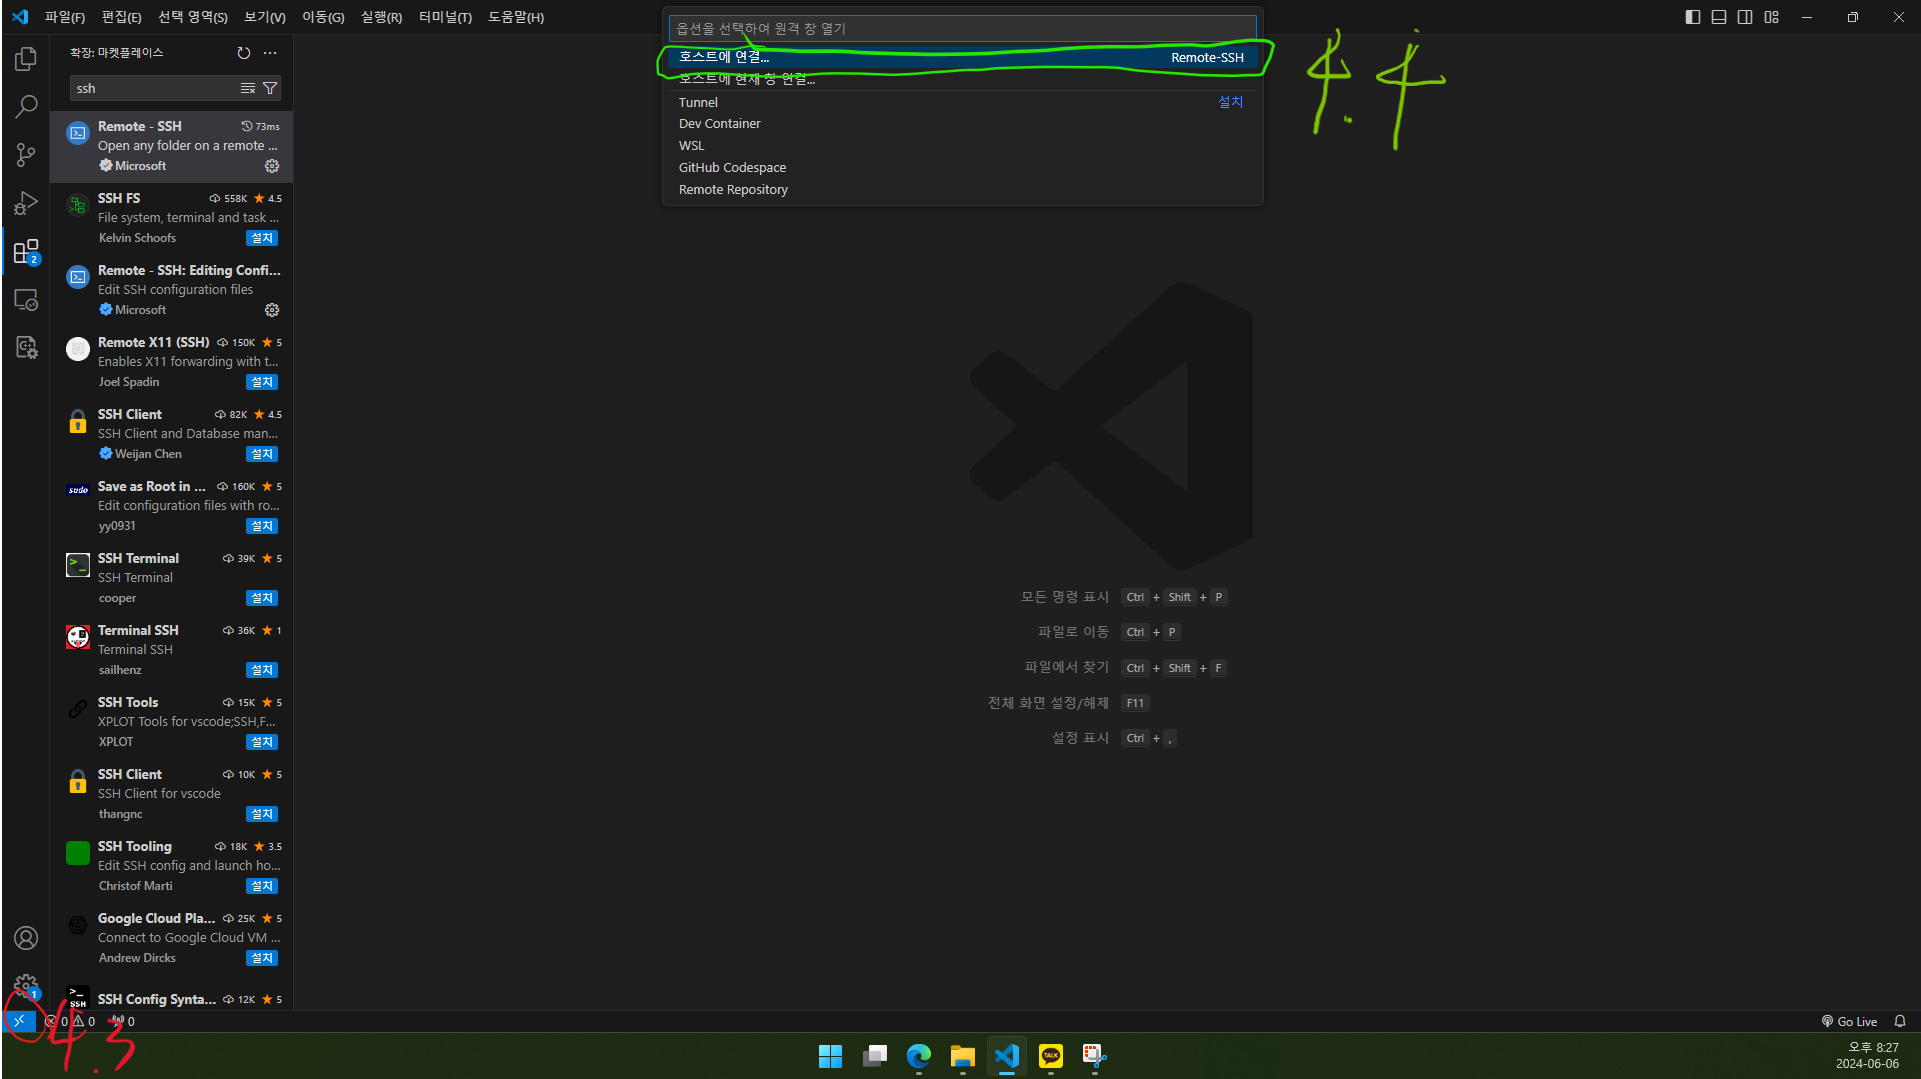The width and height of the screenshot is (1921, 1079).
Task: Open File Explorer from the taskbar
Action: (x=963, y=1056)
